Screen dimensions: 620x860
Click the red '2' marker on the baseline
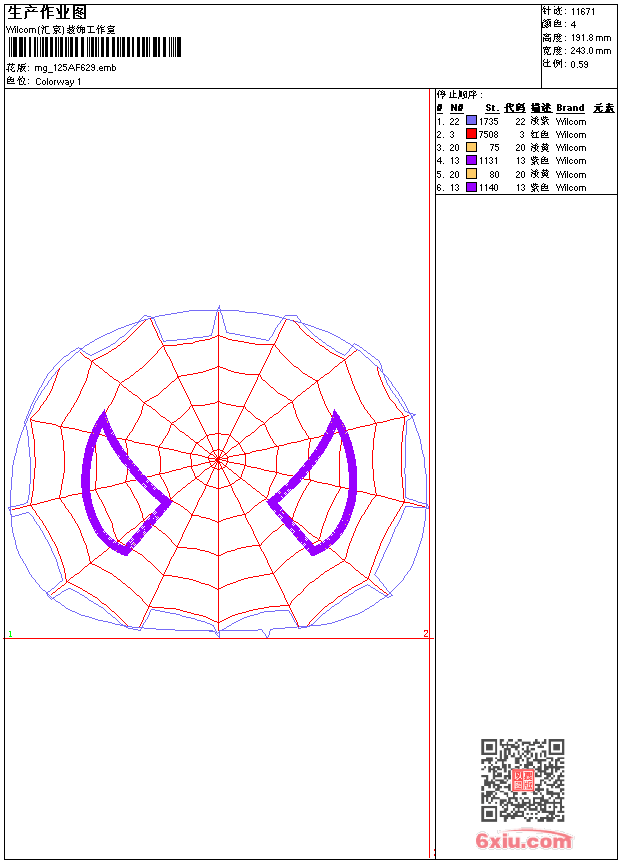click(x=425, y=633)
